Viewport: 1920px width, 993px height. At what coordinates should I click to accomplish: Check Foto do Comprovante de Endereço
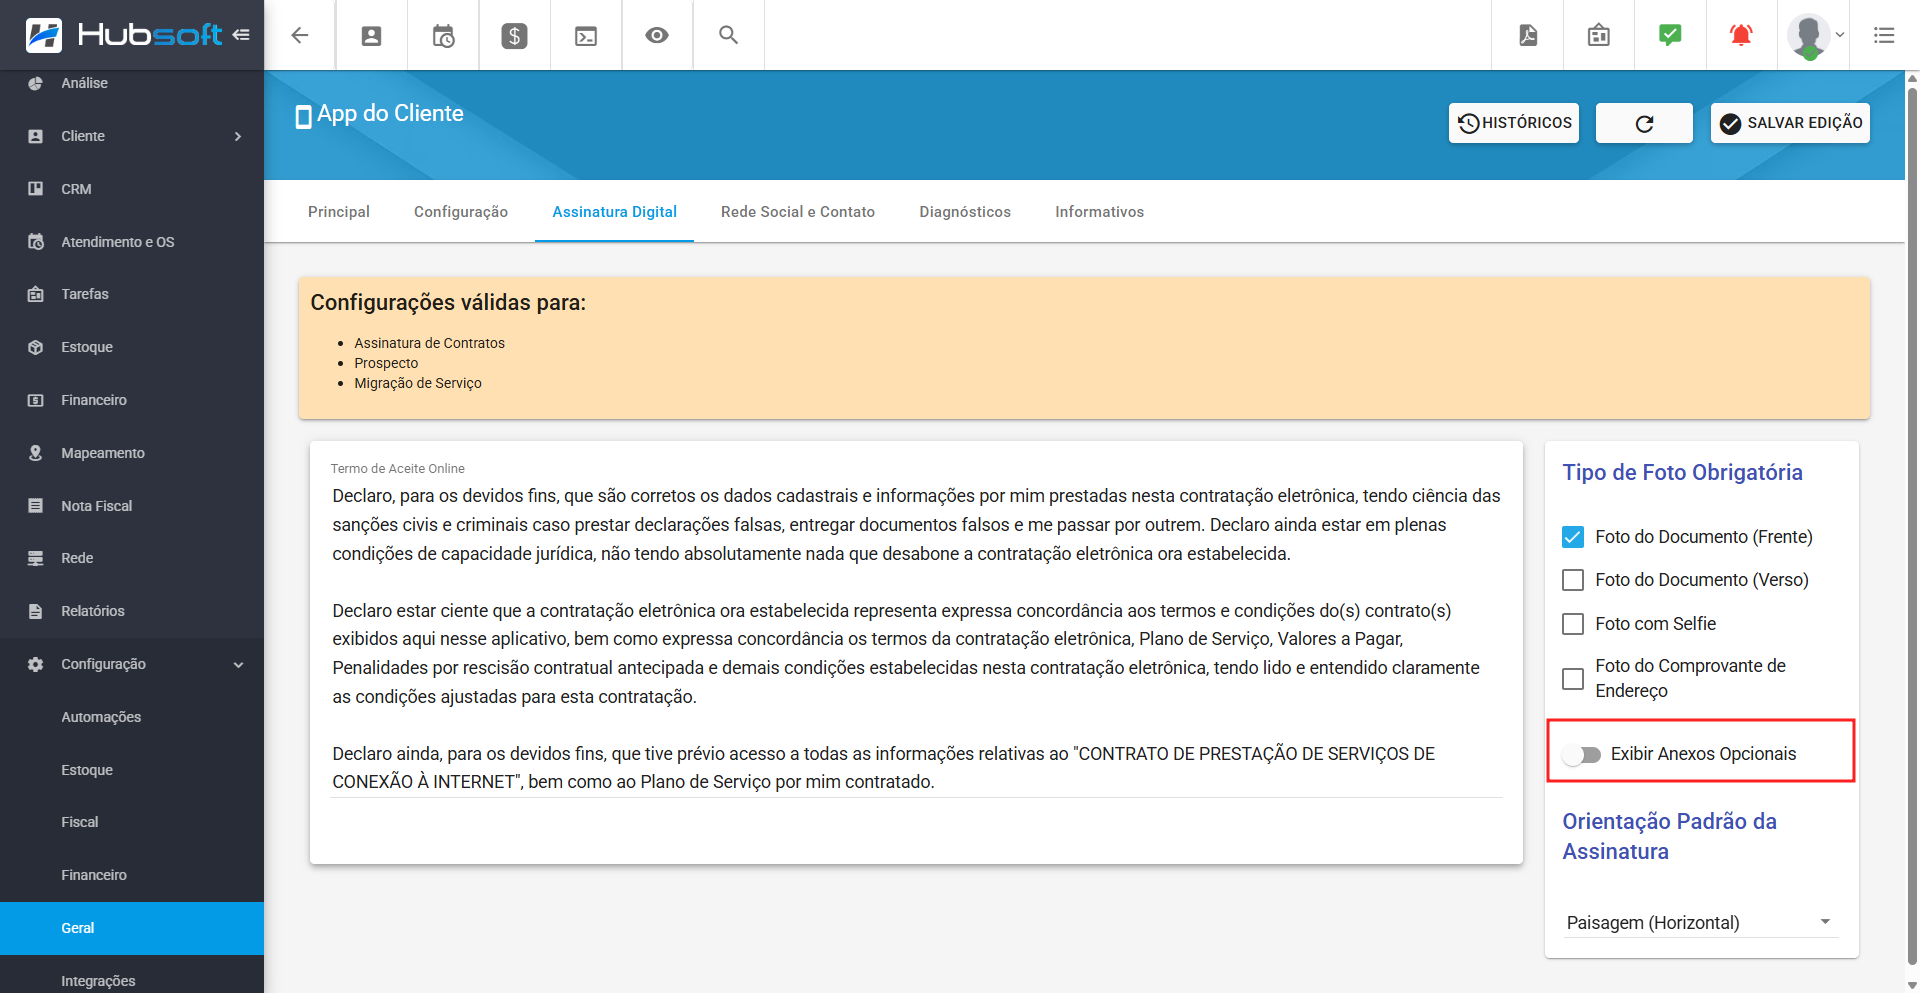[1573, 679]
